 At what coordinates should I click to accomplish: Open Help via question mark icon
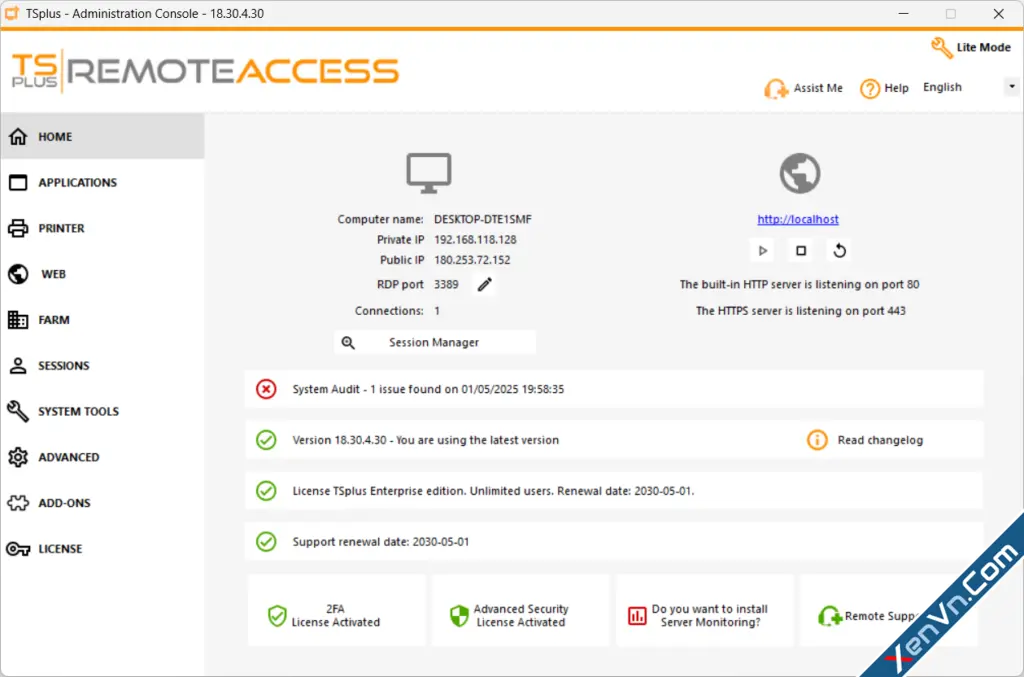click(x=869, y=88)
